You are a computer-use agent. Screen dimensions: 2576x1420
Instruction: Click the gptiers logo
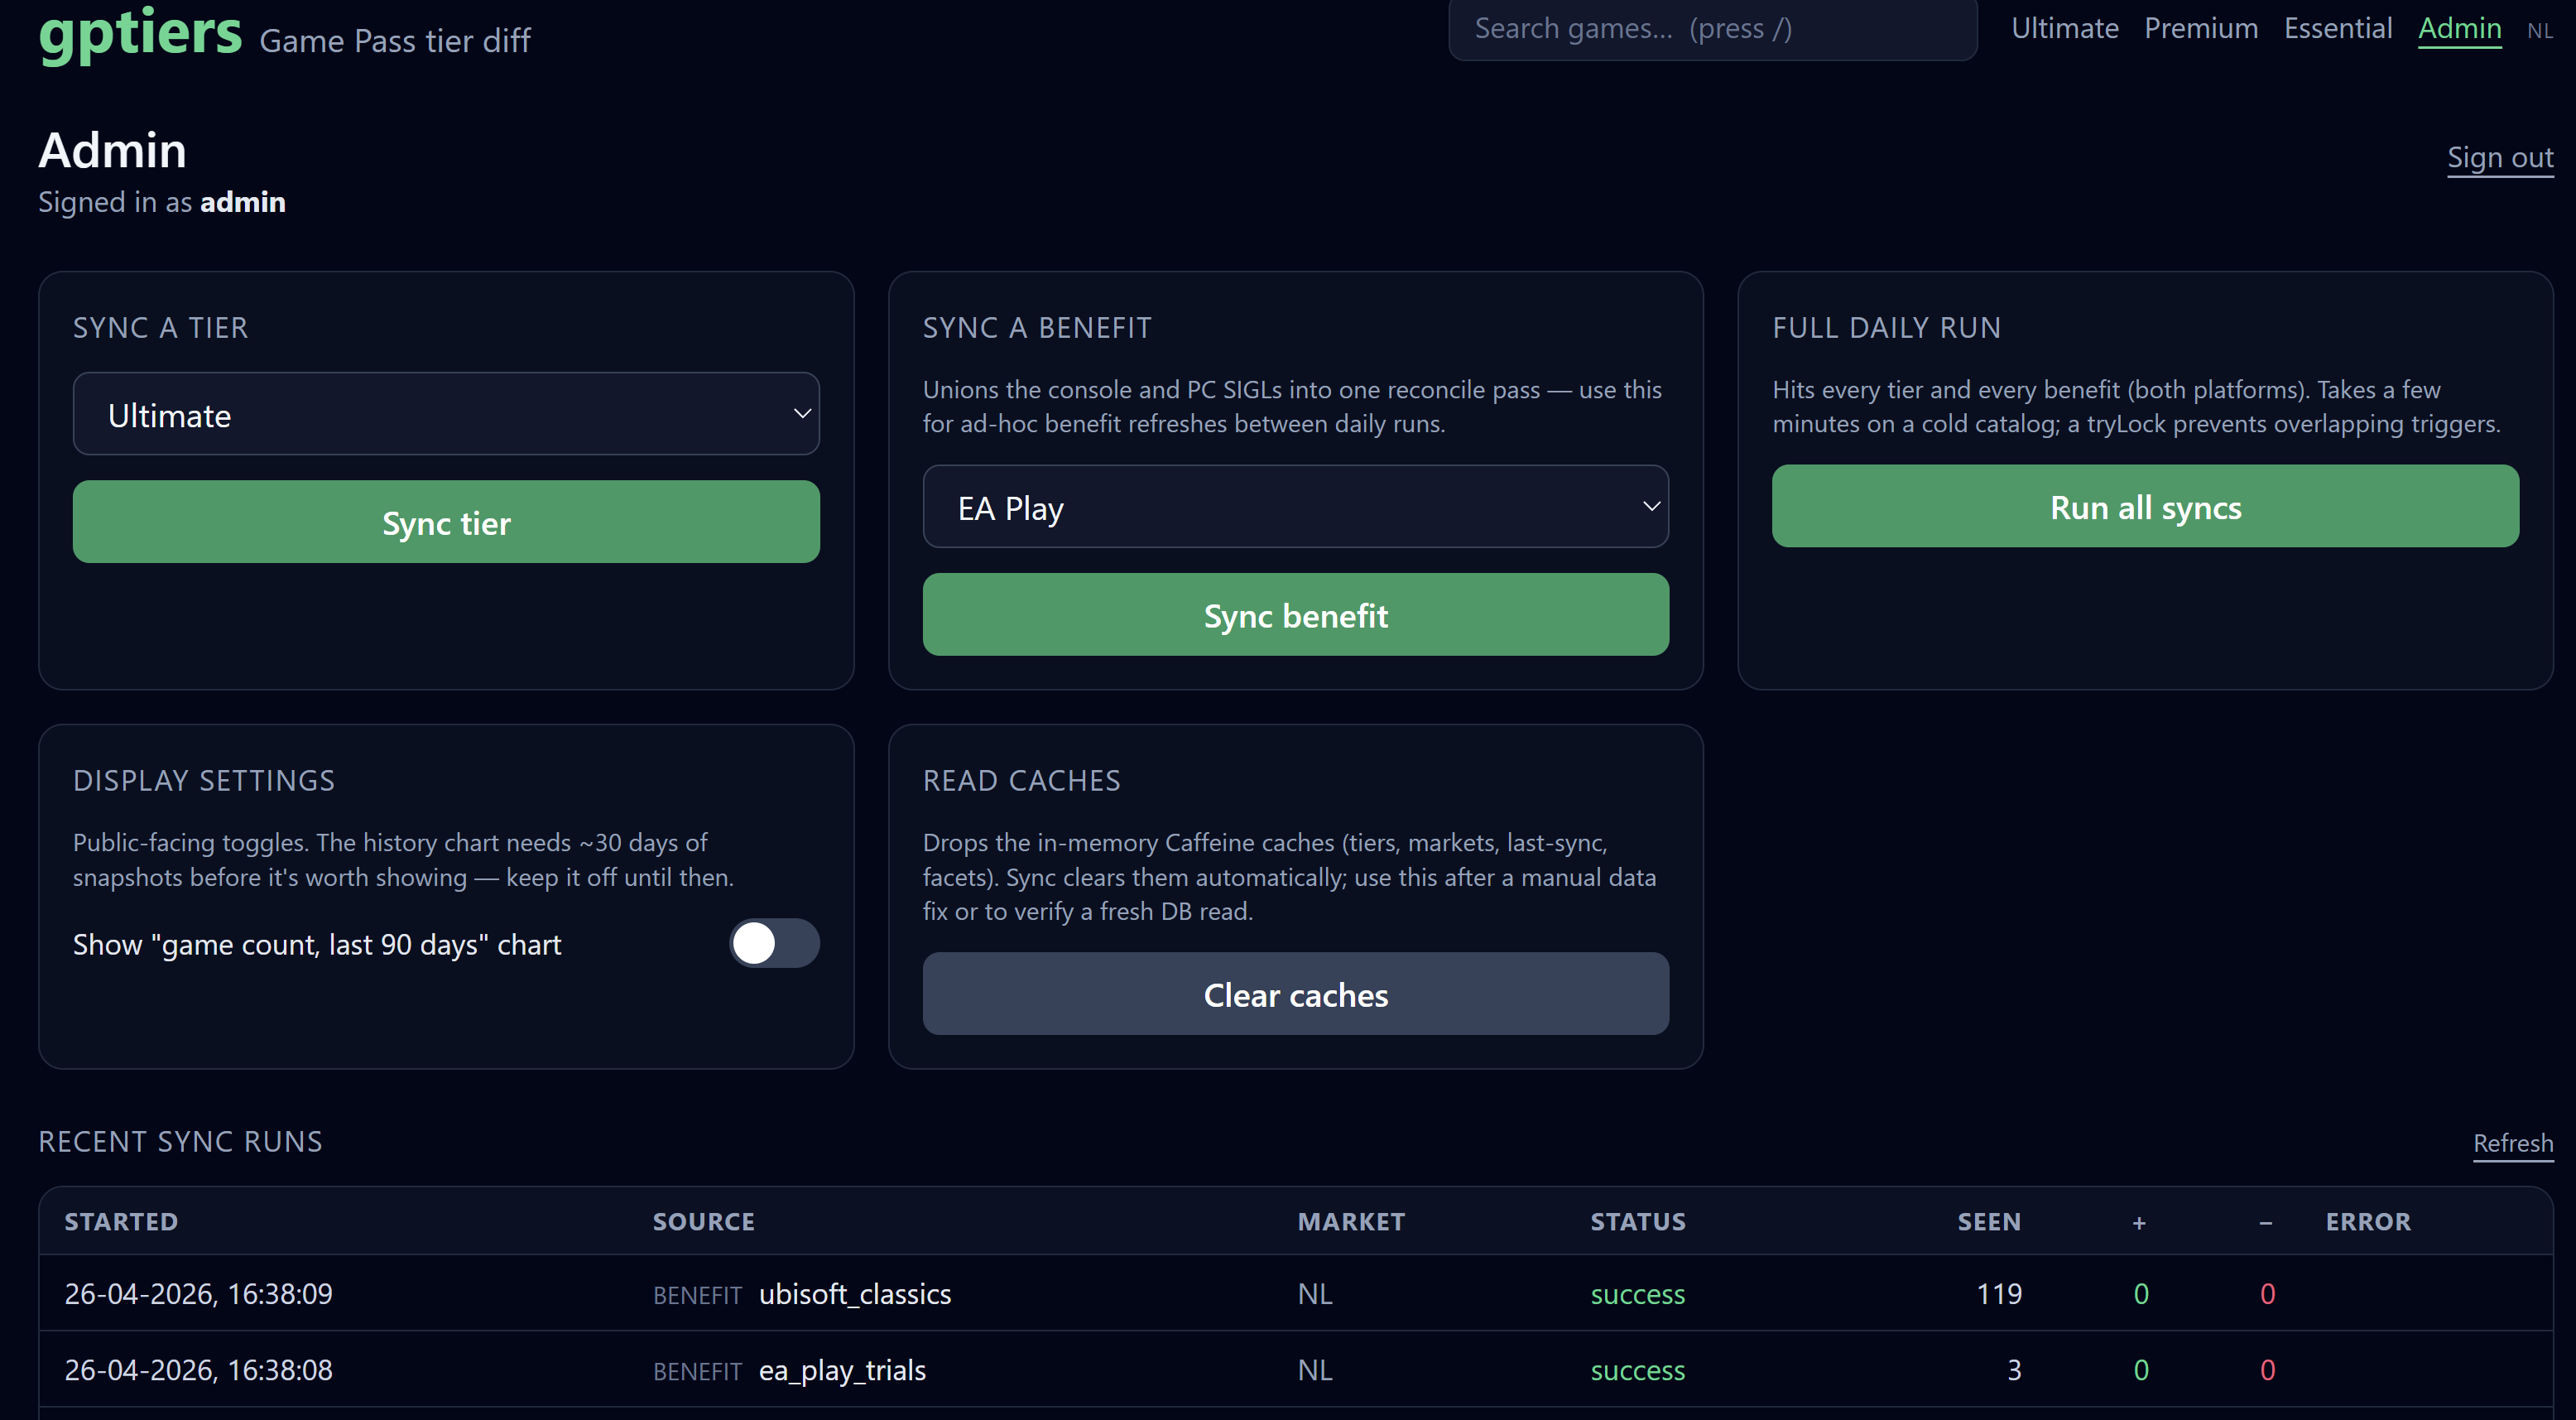pos(140,33)
